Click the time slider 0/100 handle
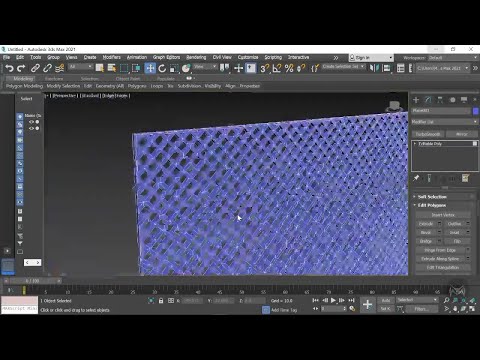The image size is (480, 360). (x=32, y=281)
